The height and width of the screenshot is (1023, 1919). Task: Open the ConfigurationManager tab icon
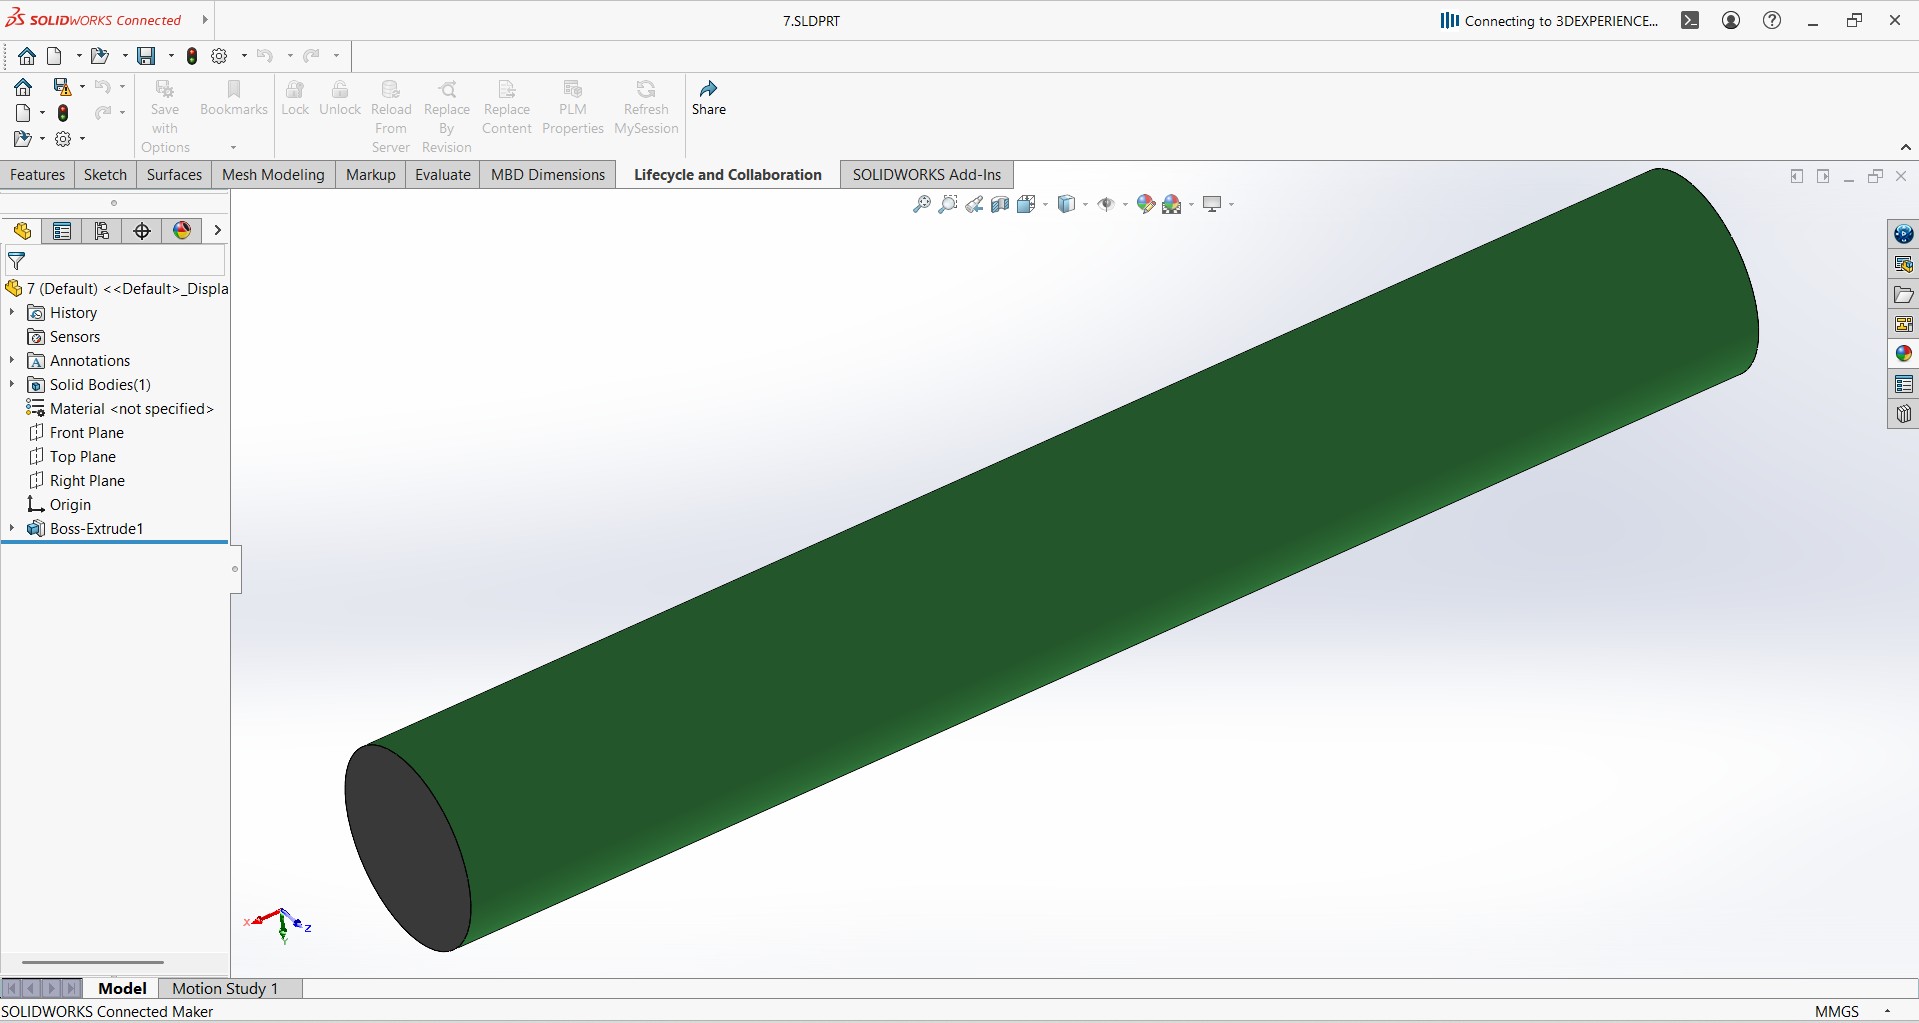[102, 231]
